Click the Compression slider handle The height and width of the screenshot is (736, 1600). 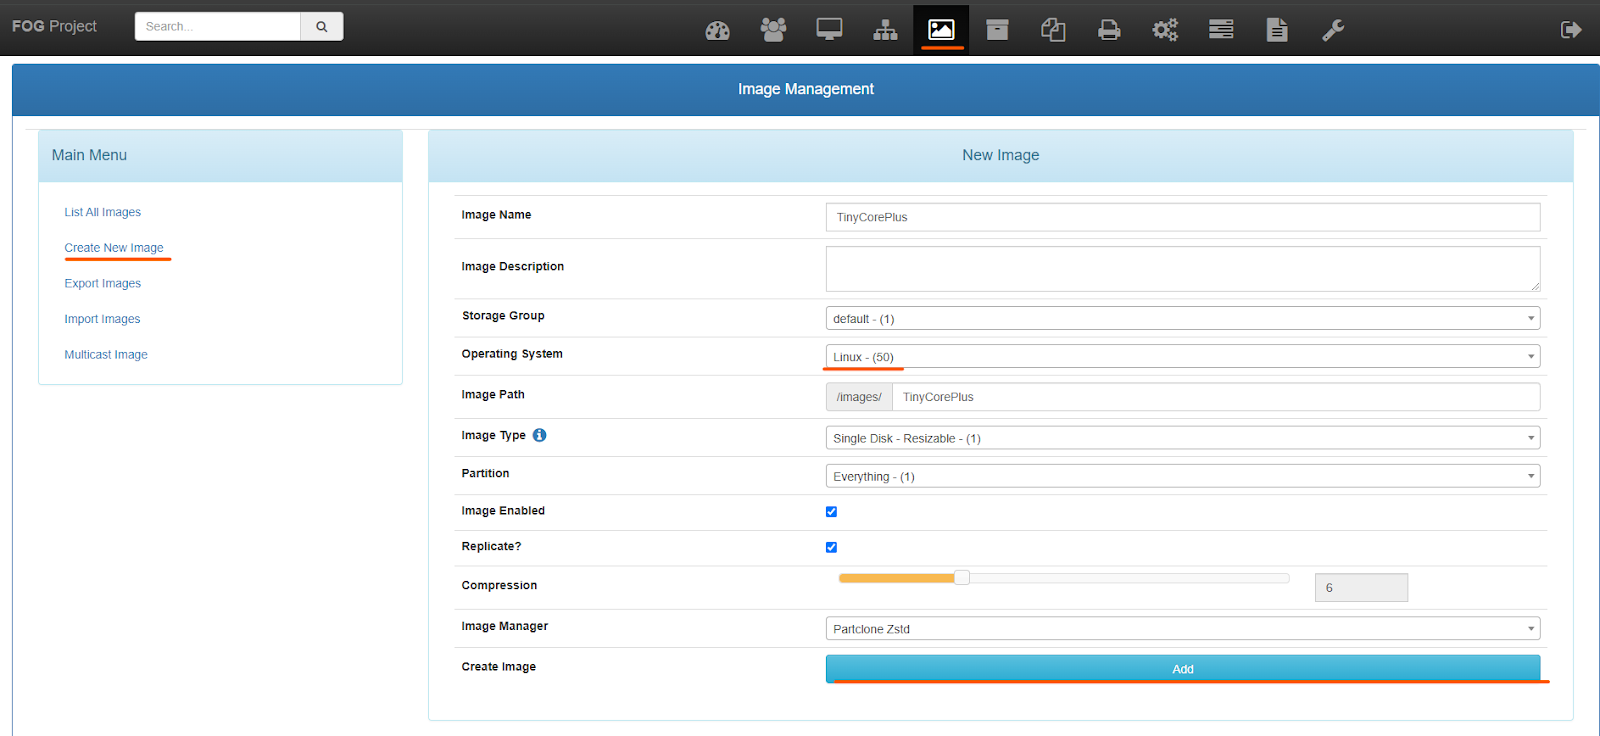pyautogui.click(x=962, y=577)
